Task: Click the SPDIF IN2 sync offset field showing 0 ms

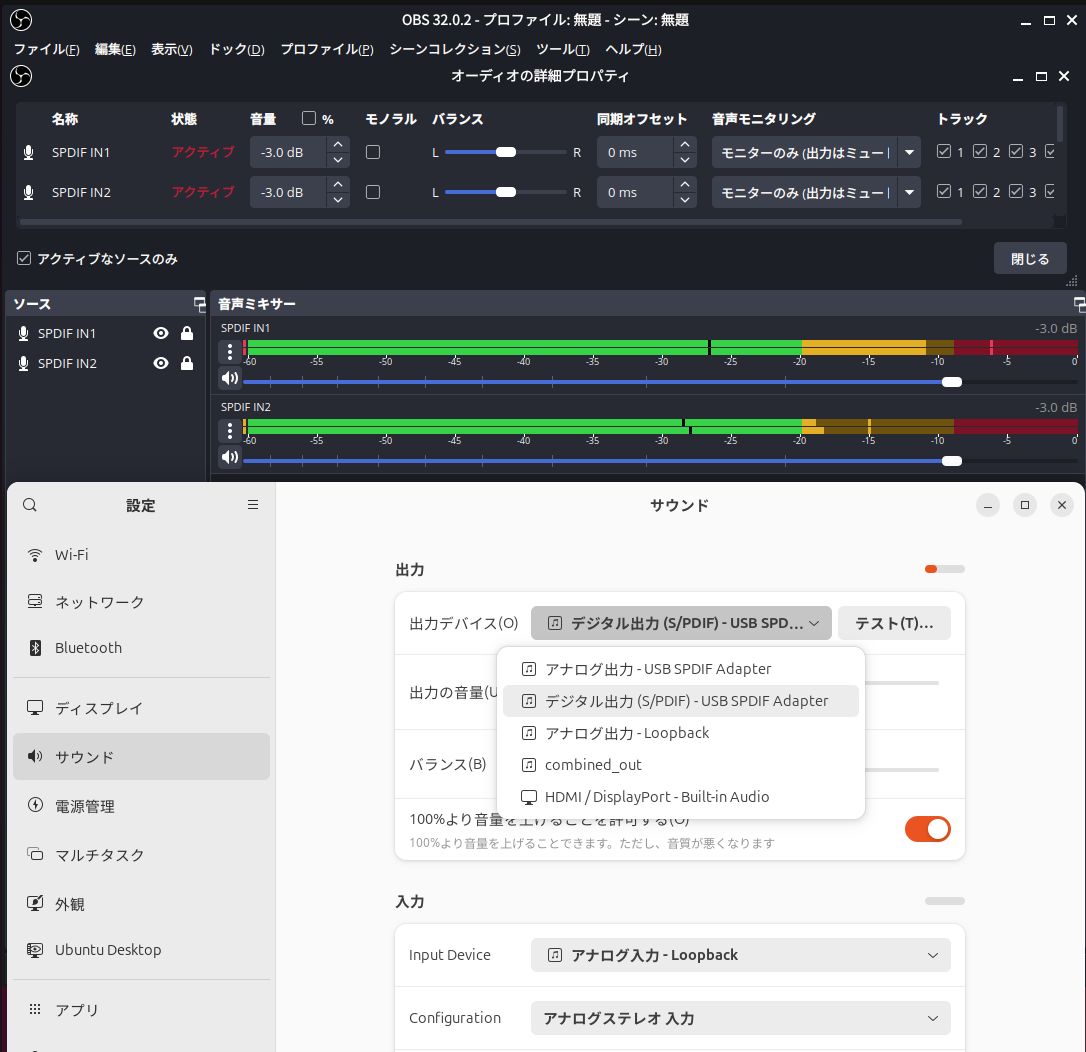Action: 634,193
